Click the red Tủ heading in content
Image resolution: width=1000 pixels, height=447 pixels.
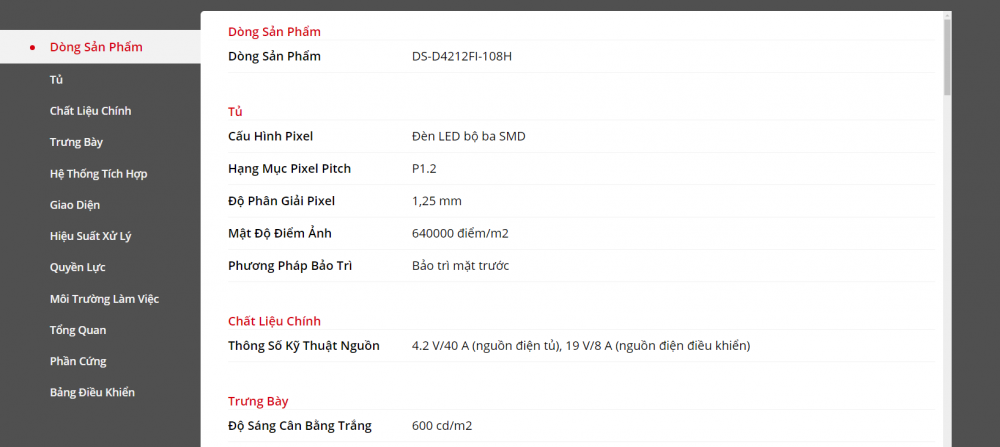(235, 111)
